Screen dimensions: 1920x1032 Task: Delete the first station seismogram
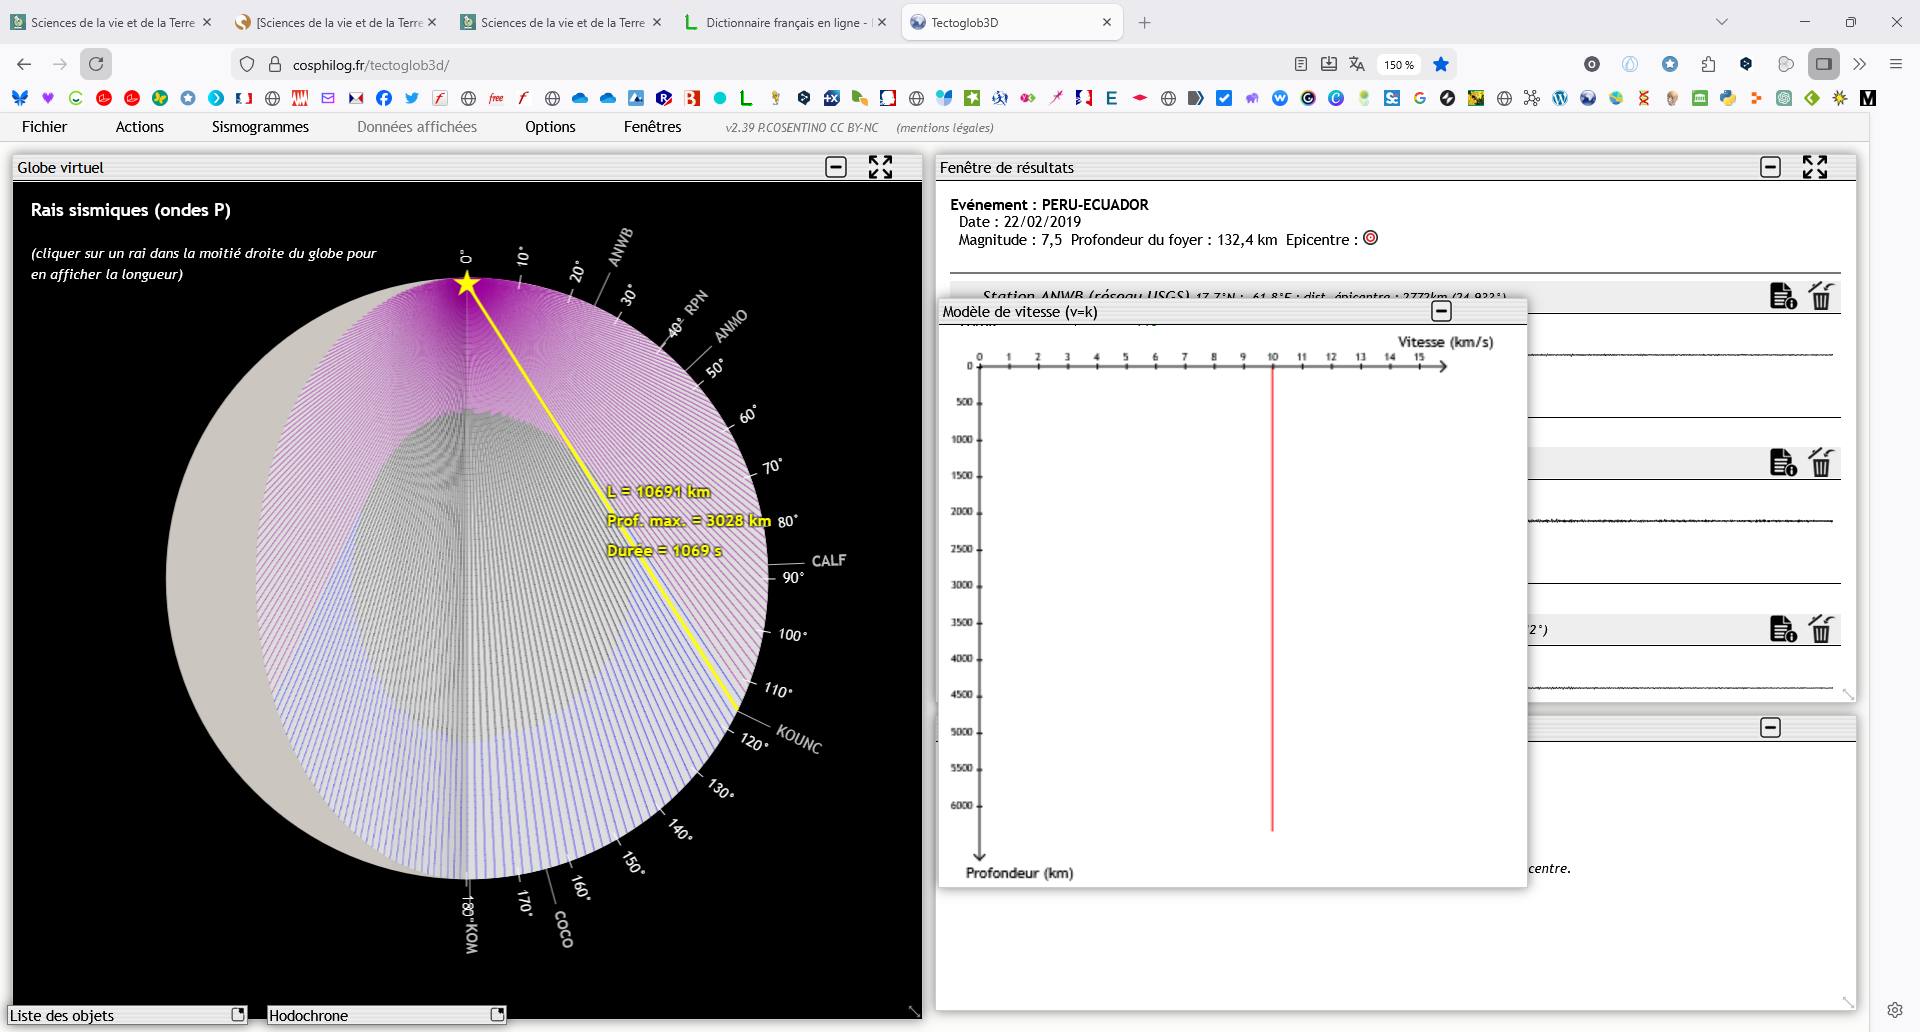pos(1821,296)
